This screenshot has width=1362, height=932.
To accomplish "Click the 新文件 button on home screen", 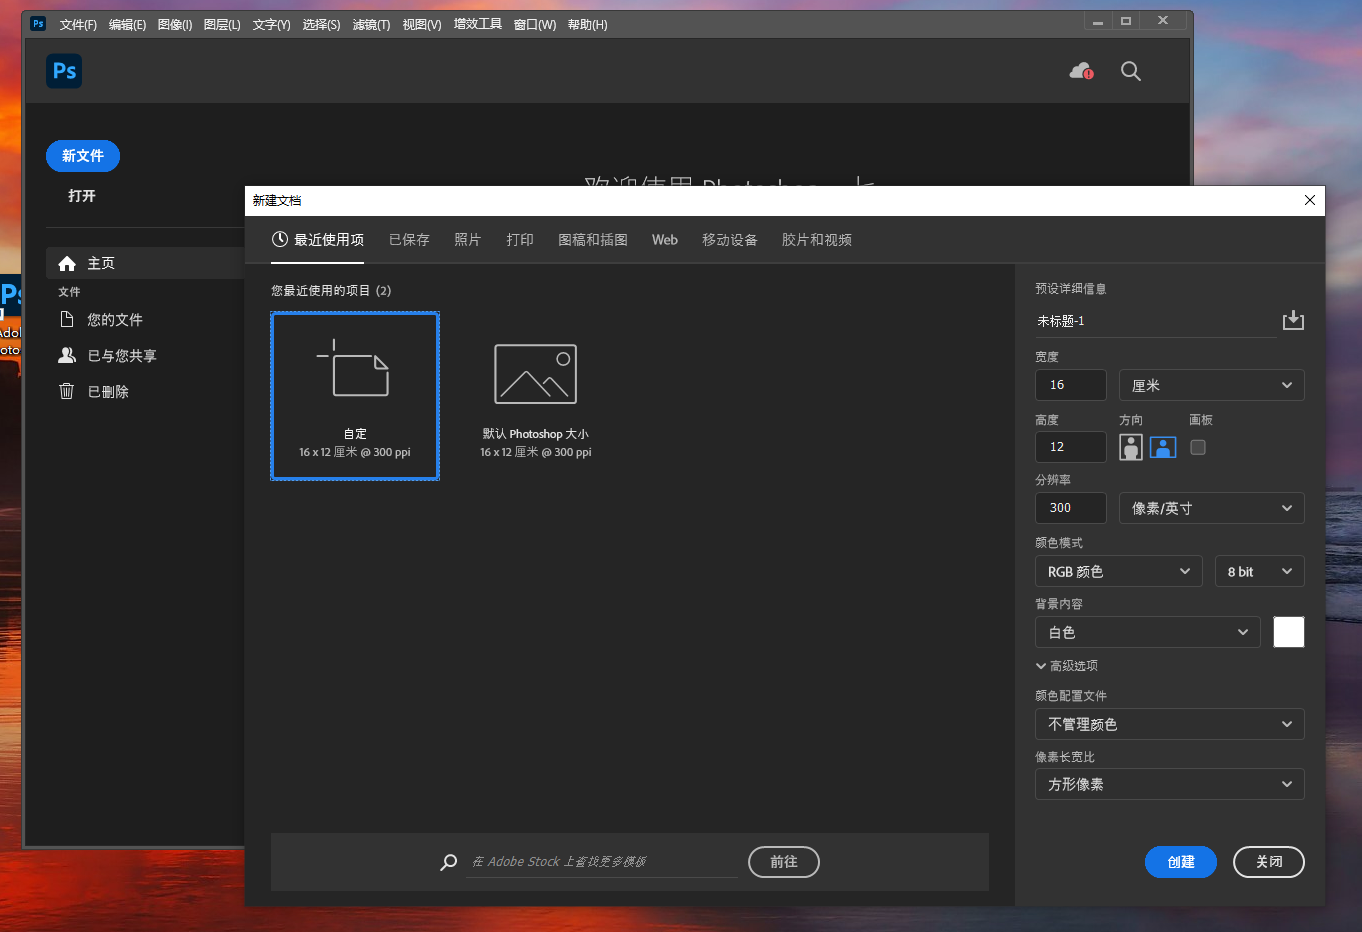I will point(83,156).
